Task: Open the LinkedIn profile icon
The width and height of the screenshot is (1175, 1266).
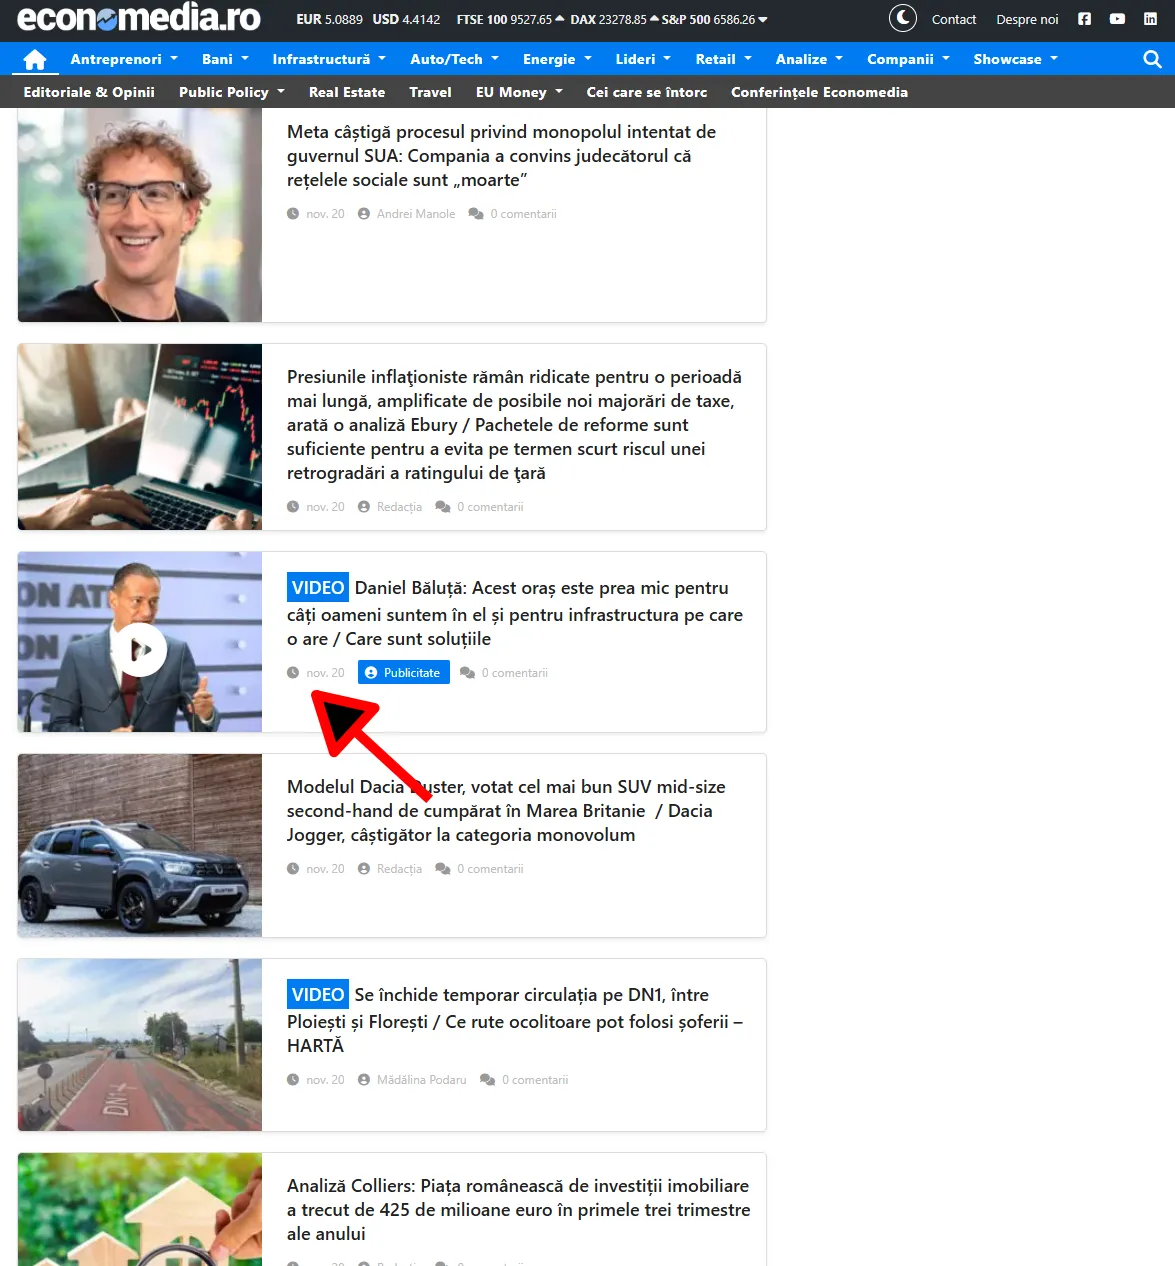Action: [x=1150, y=19]
